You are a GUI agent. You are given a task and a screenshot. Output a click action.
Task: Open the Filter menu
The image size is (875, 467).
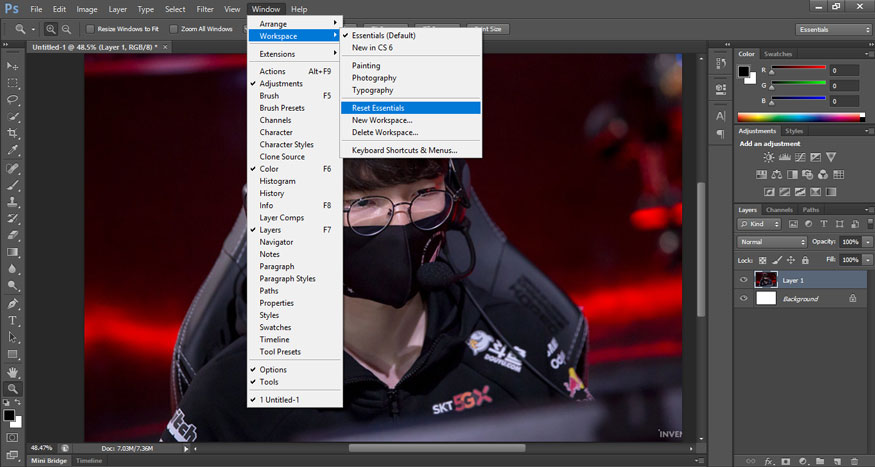(205, 9)
